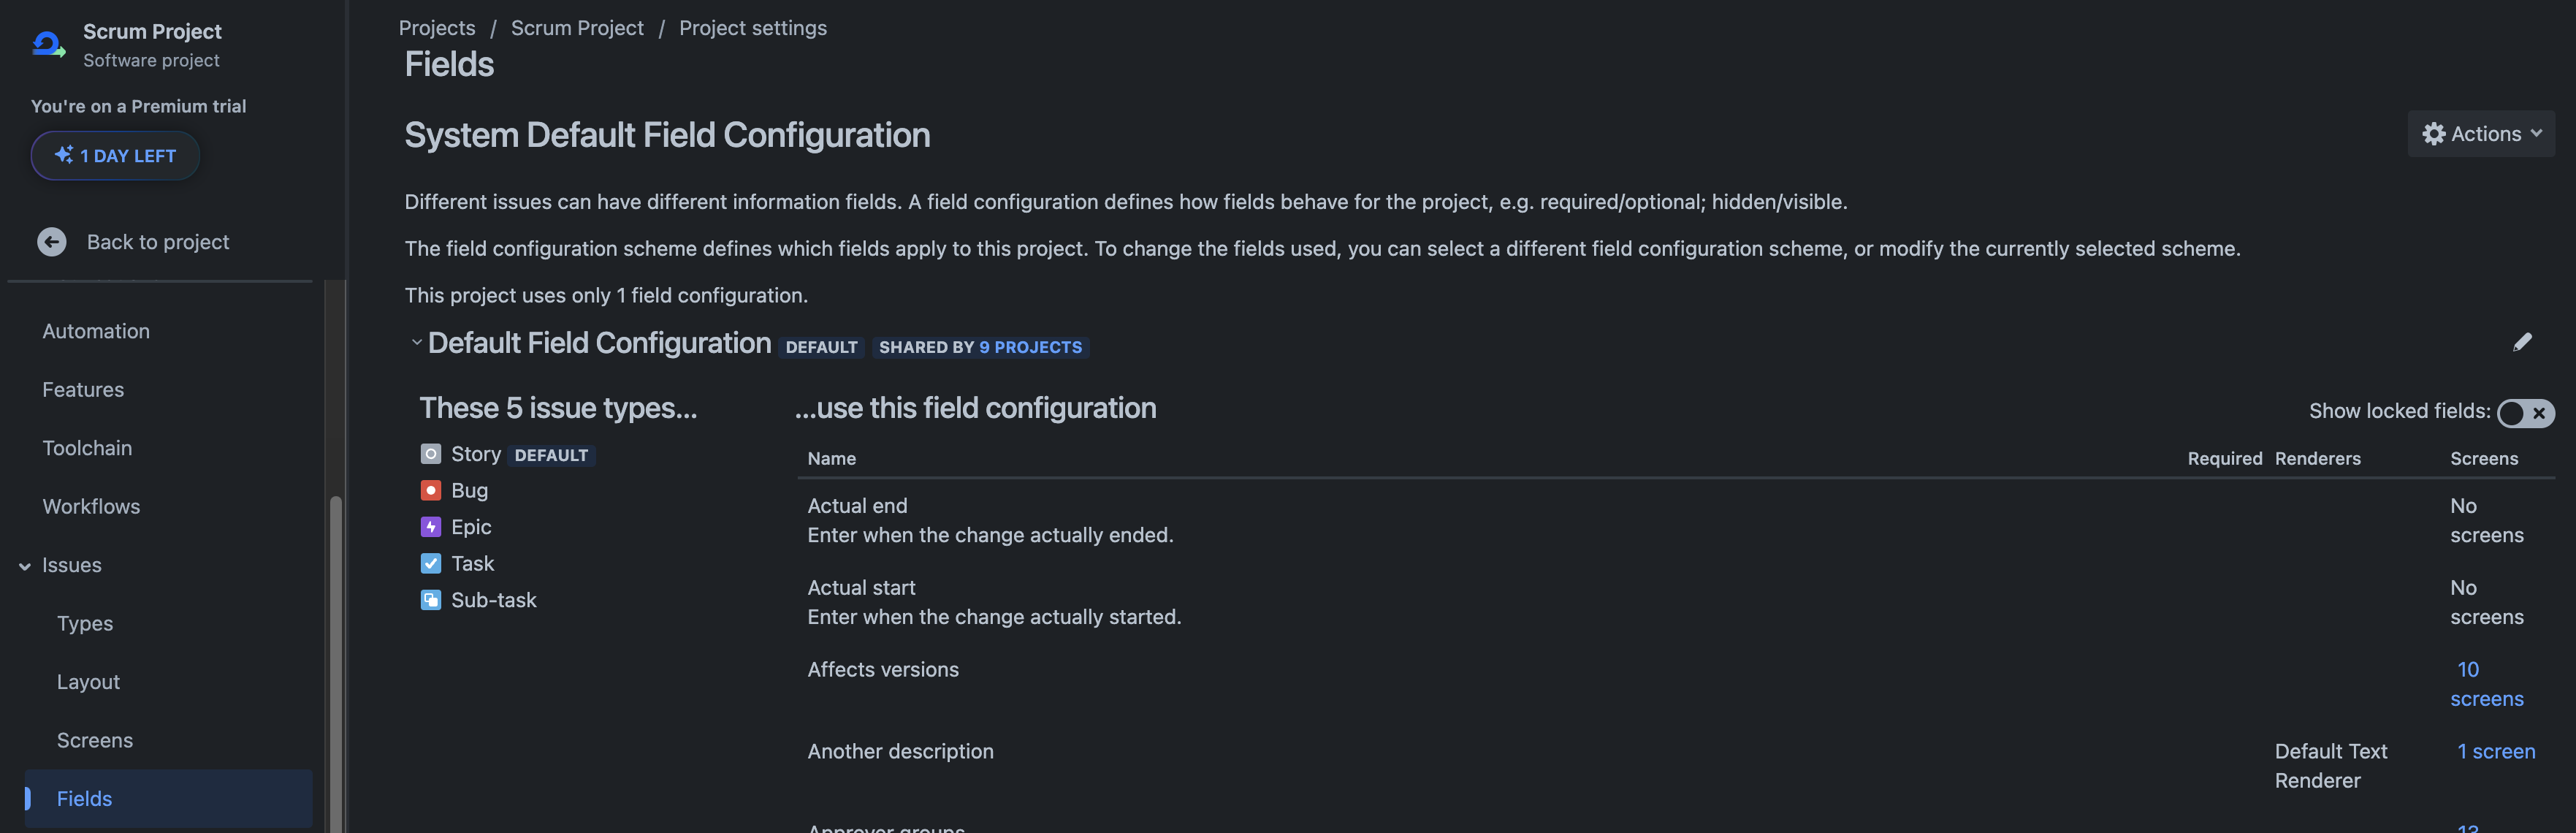Image resolution: width=2576 pixels, height=833 pixels.
Task: Switch to the Workflows settings page
Action: (x=91, y=506)
